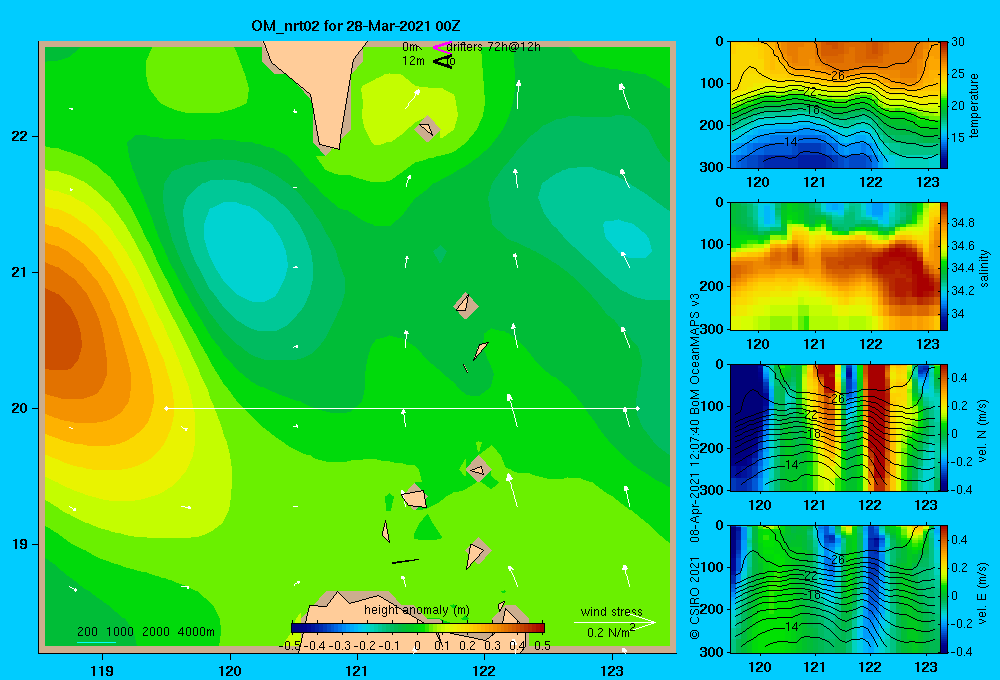Click the '4000m' bathymetry legend value
Image resolution: width=1000 pixels, height=680 pixels.
point(196,632)
